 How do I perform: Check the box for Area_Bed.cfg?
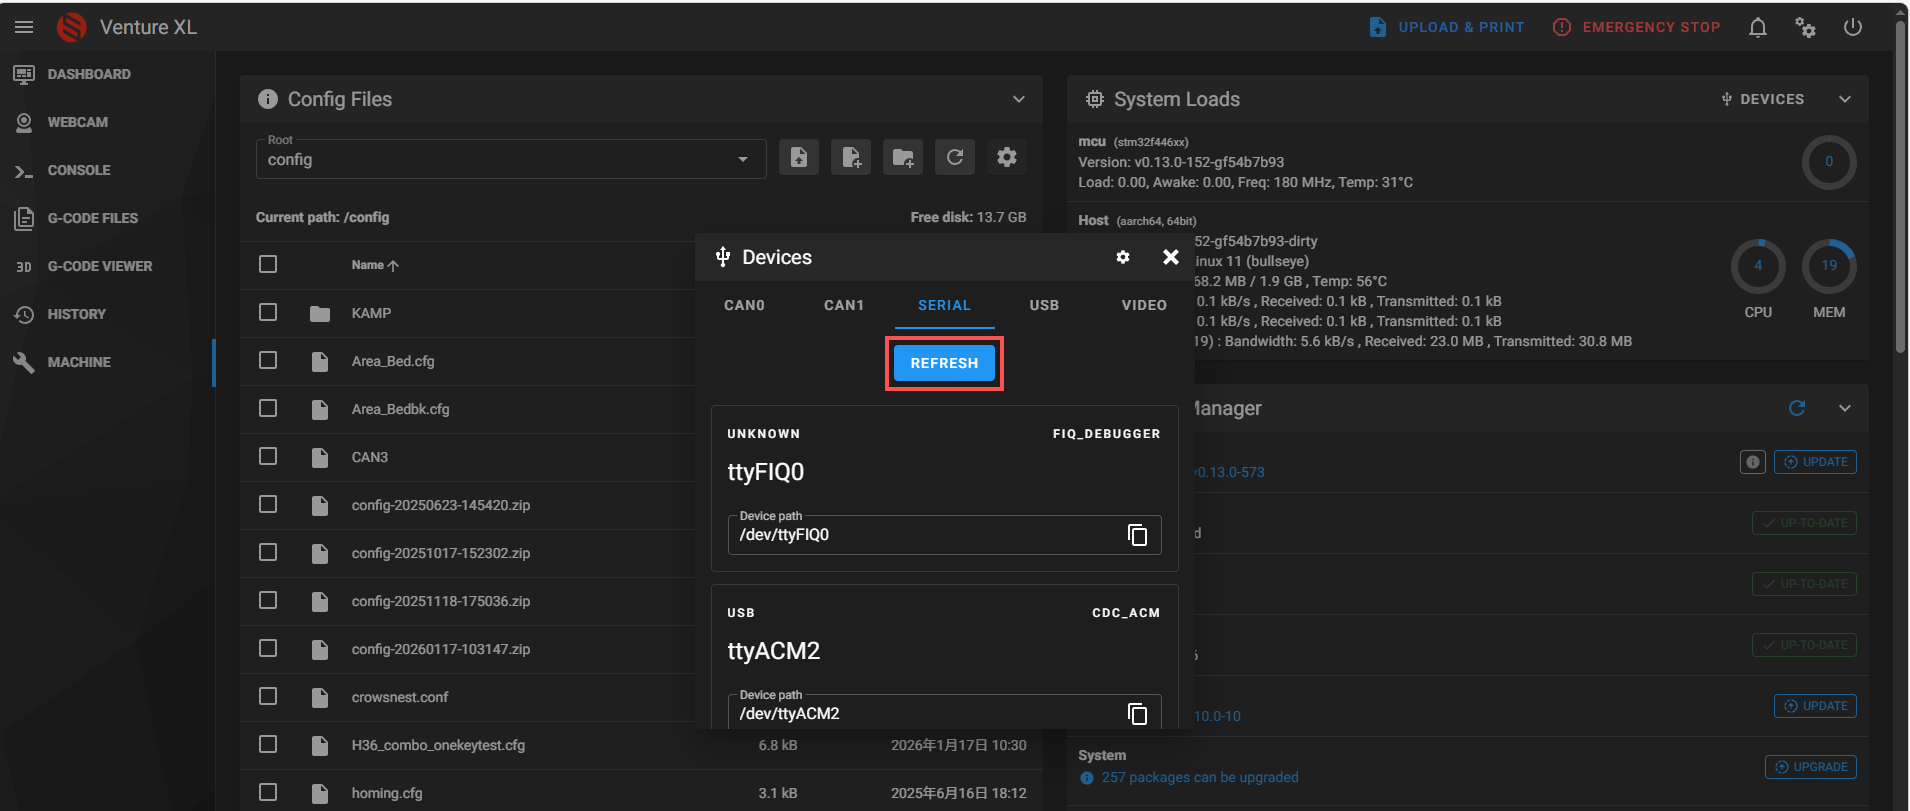268,360
